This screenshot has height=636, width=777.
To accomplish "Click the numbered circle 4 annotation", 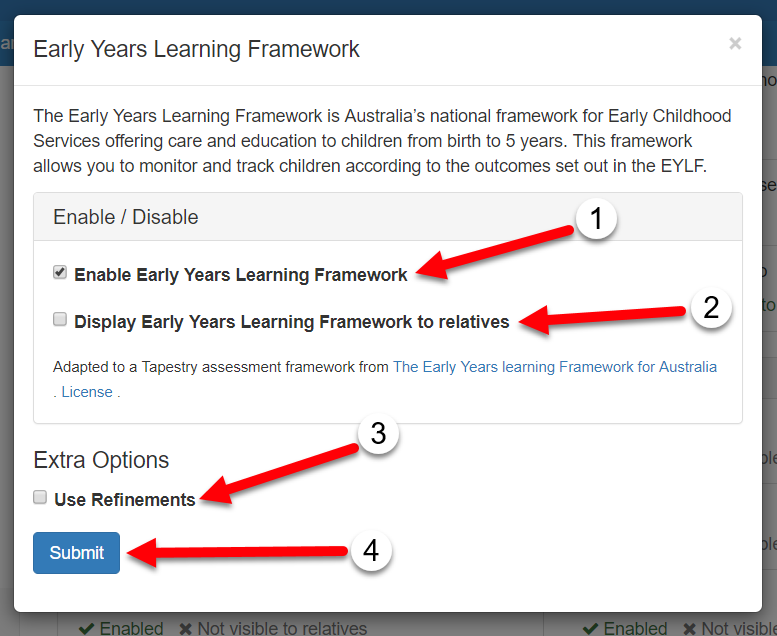I will point(371,551).
